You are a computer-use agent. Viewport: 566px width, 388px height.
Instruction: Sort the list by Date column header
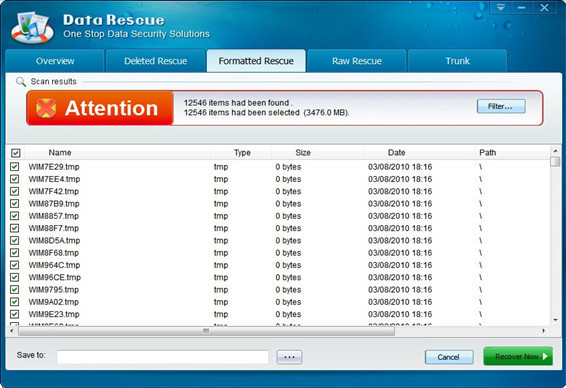click(396, 153)
